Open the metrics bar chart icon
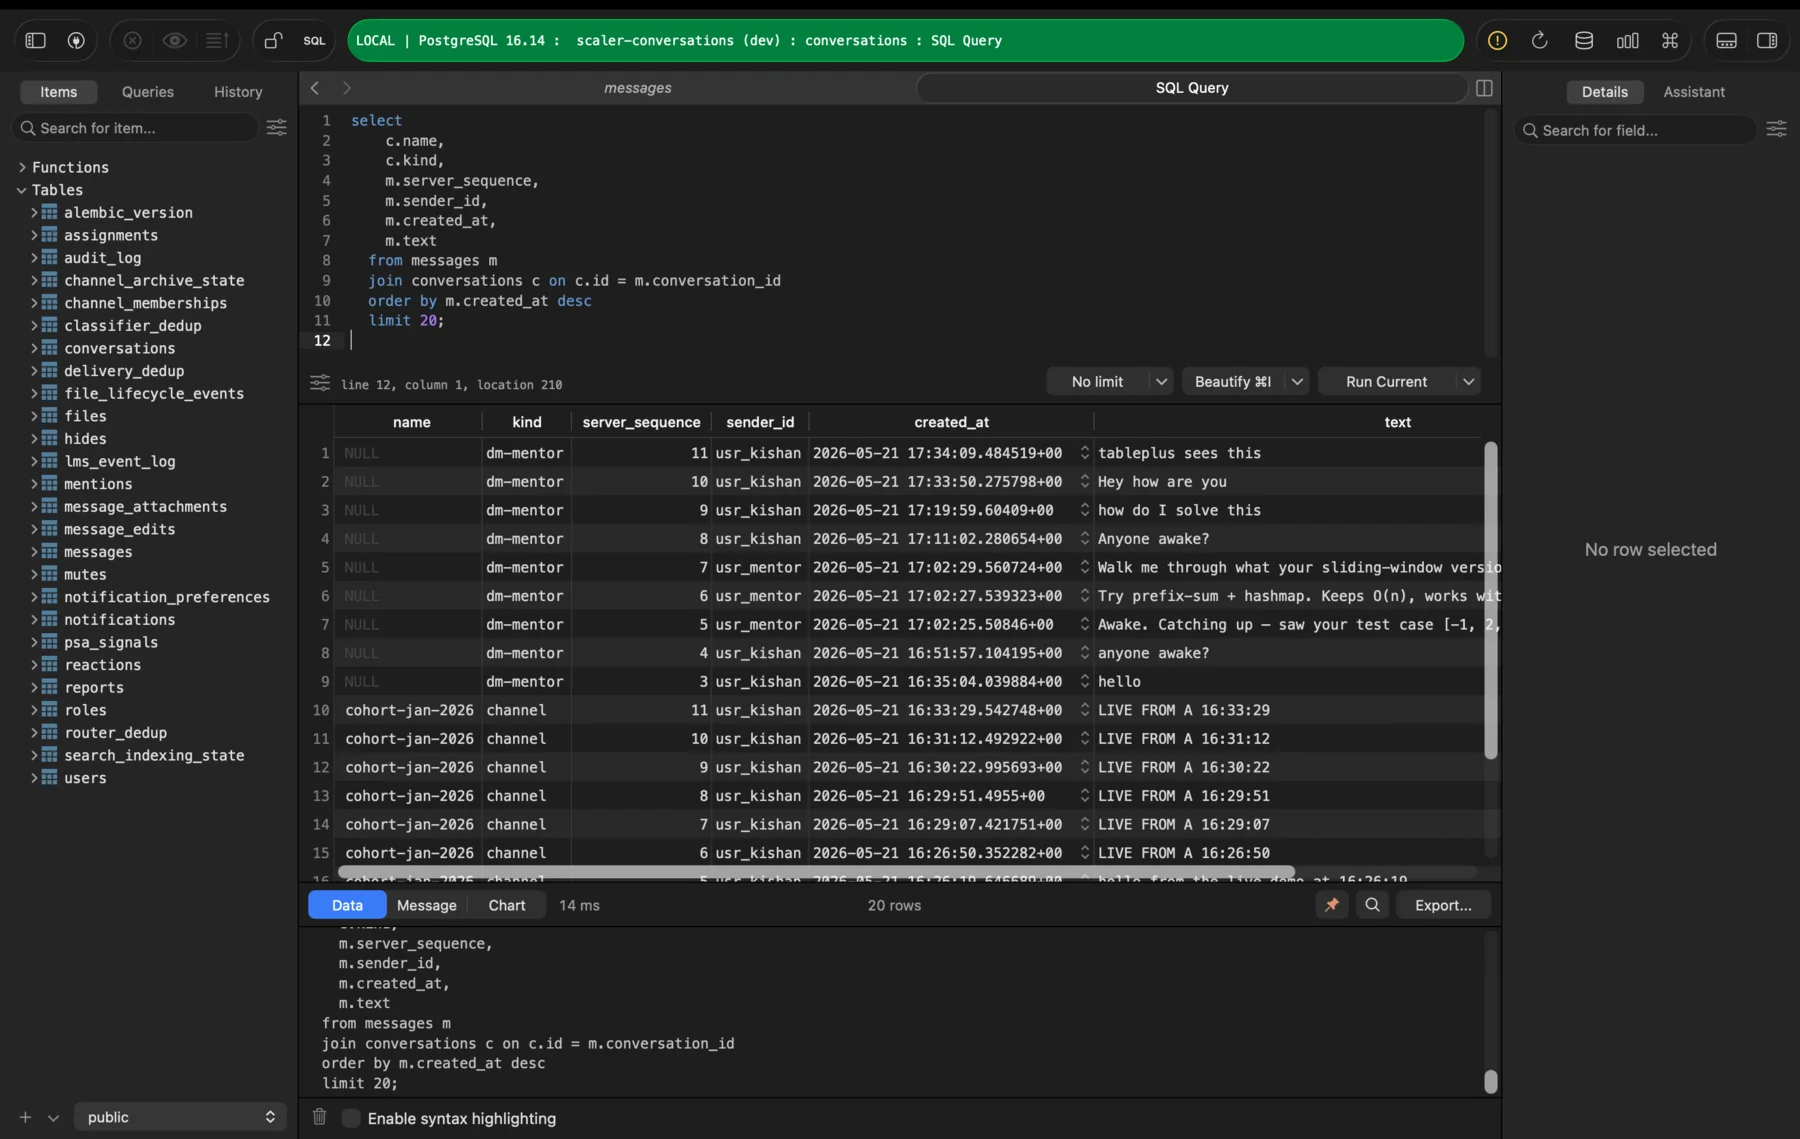 click(1628, 41)
